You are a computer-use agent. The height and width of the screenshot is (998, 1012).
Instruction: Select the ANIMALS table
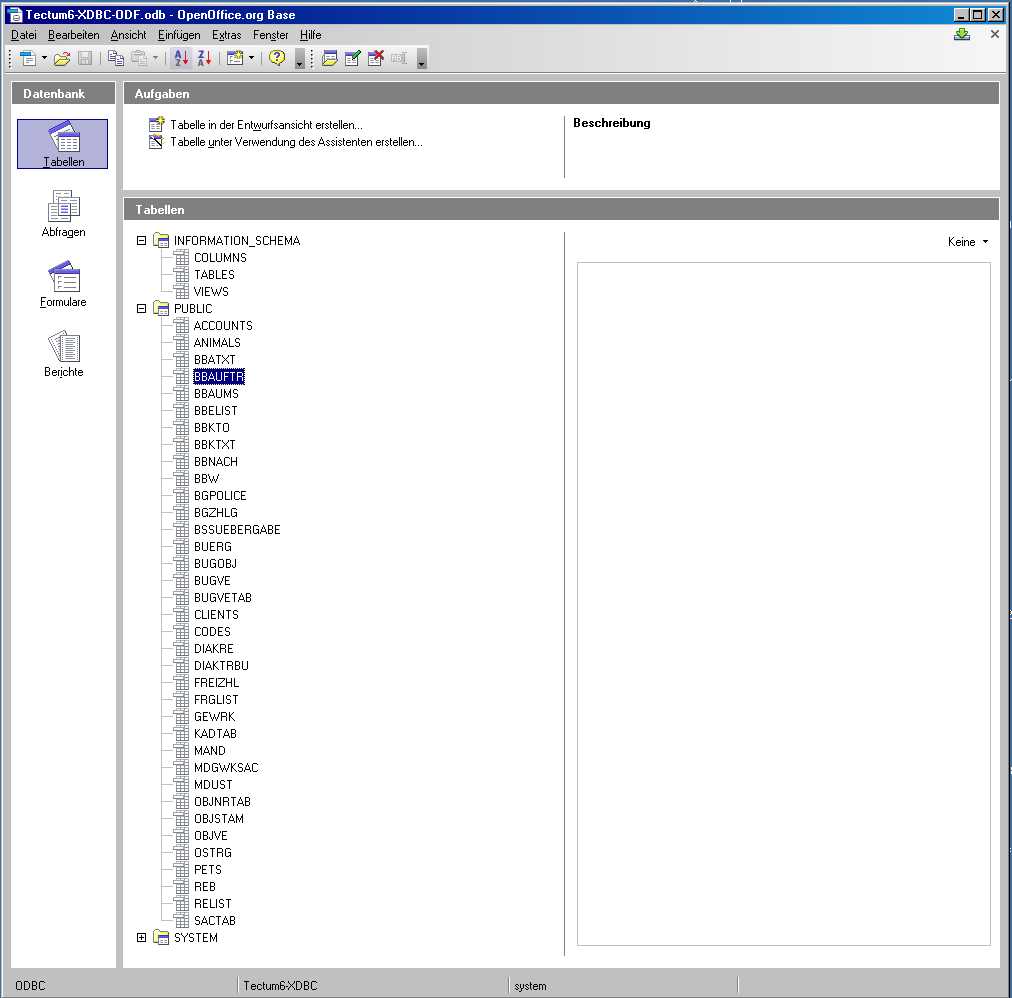point(217,343)
